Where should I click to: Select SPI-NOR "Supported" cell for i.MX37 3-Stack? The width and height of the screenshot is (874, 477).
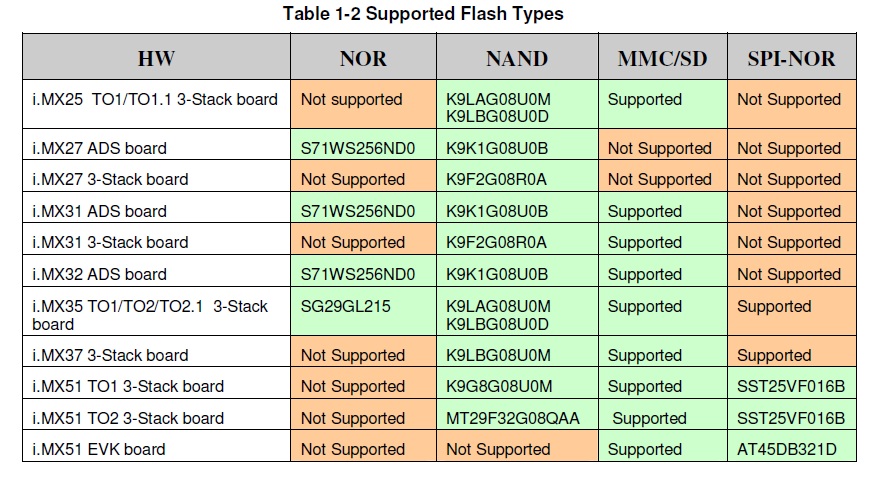774,355
